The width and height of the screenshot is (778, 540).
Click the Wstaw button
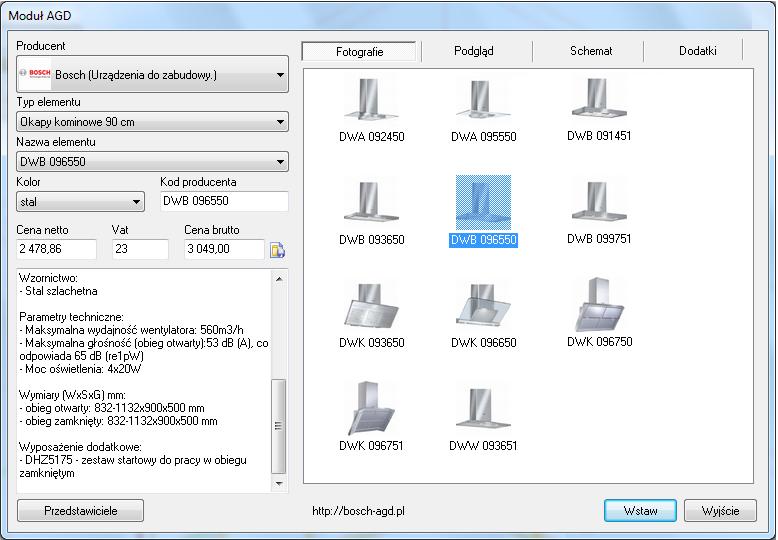640,511
